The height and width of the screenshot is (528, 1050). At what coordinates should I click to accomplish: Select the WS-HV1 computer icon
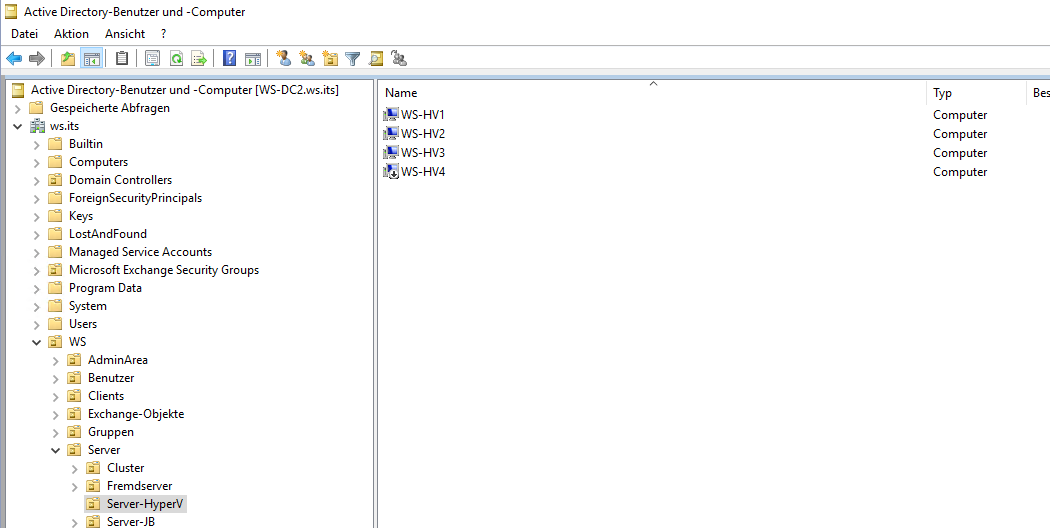[x=391, y=115]
